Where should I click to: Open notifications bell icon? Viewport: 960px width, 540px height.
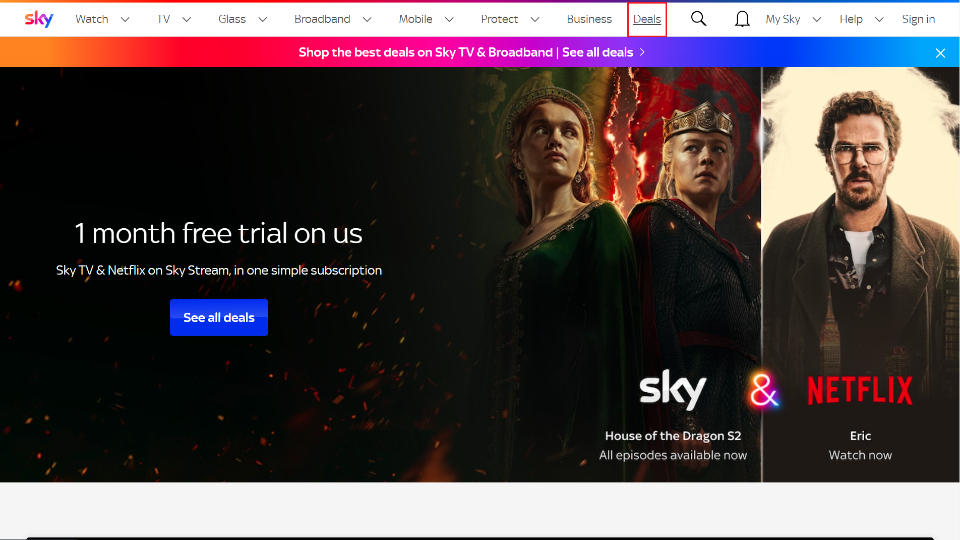coord(742,20)
